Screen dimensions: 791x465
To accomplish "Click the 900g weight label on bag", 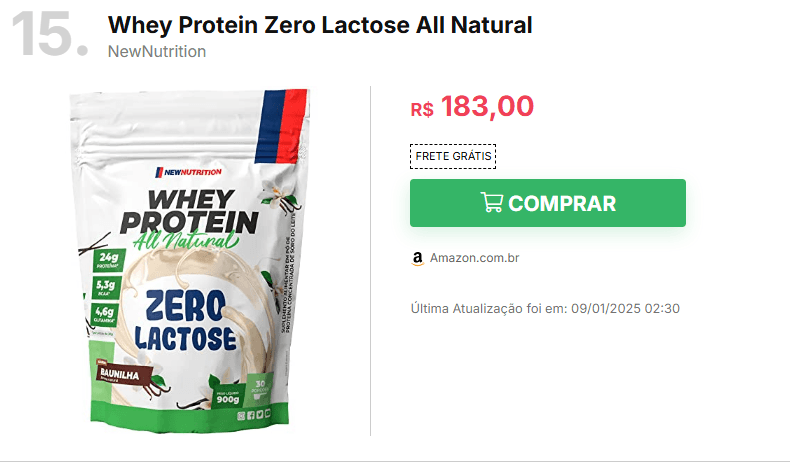I will click(x=228, y=398).
